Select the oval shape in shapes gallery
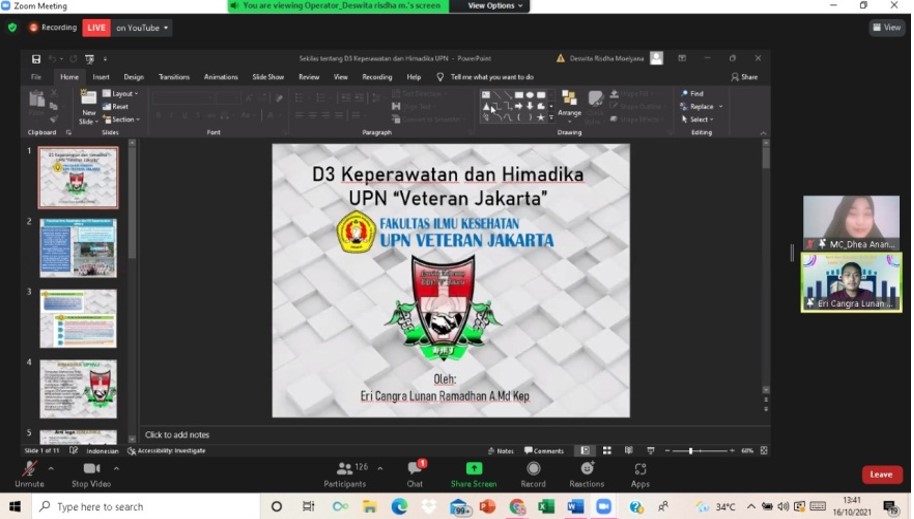 coord(530,94)
